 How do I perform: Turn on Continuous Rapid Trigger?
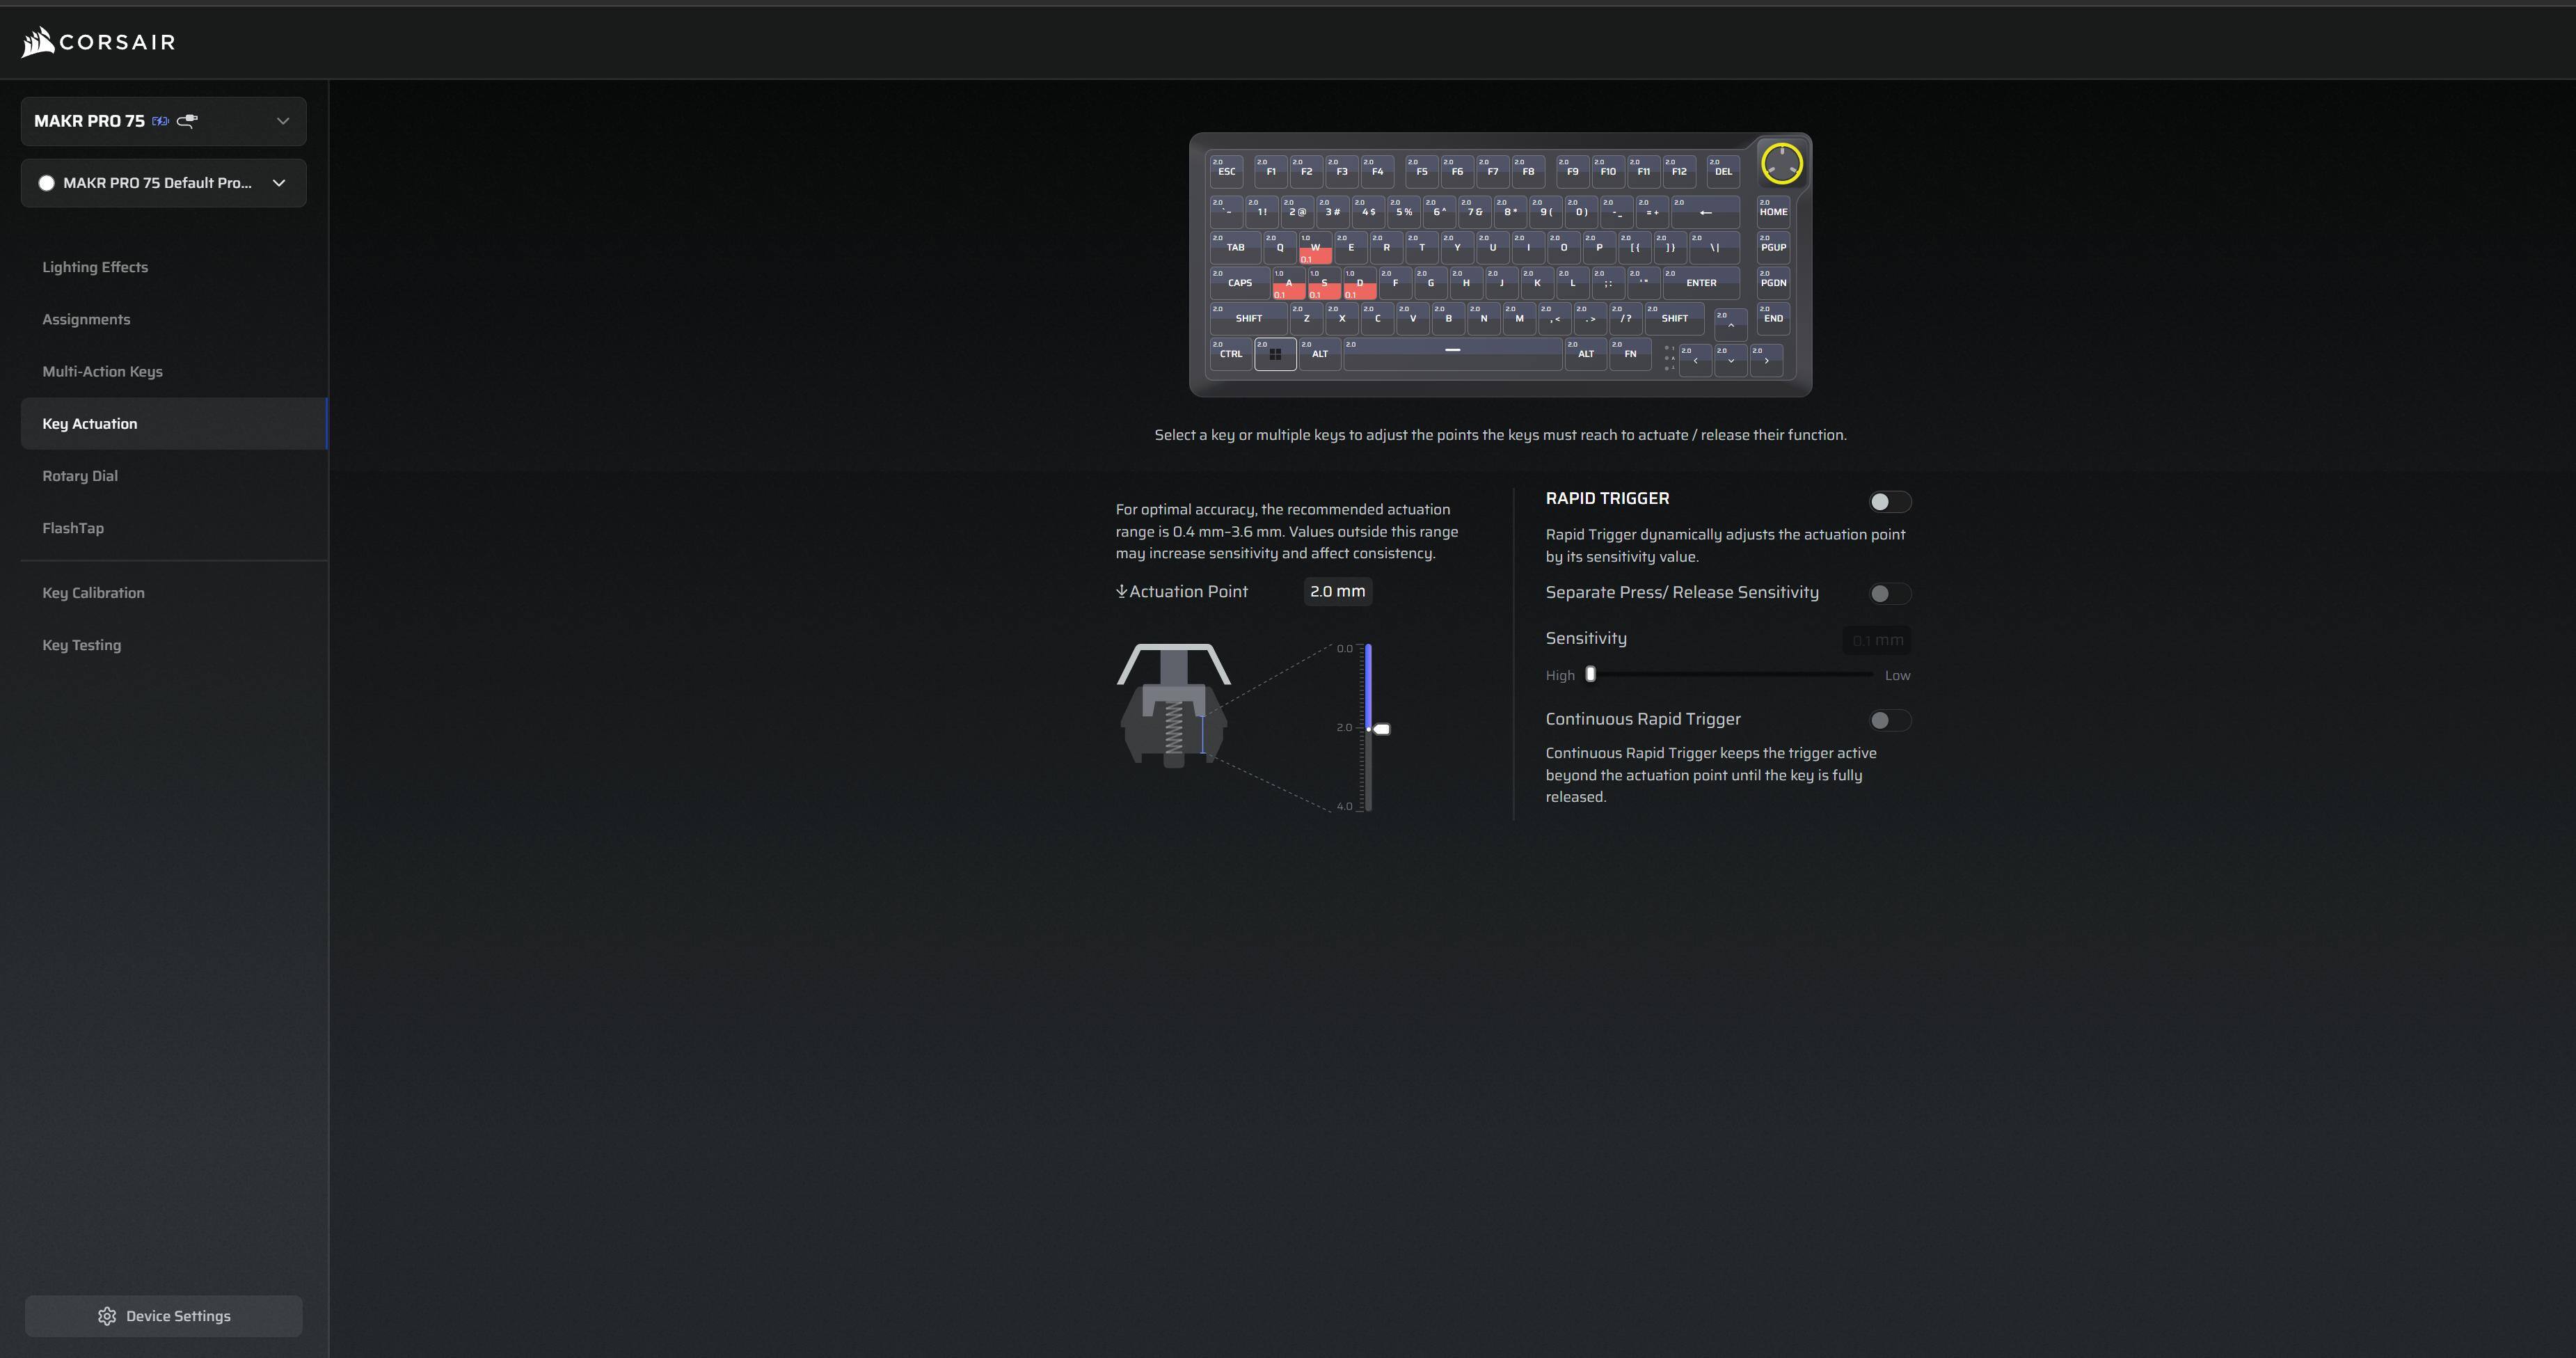tap(1889, 720)
